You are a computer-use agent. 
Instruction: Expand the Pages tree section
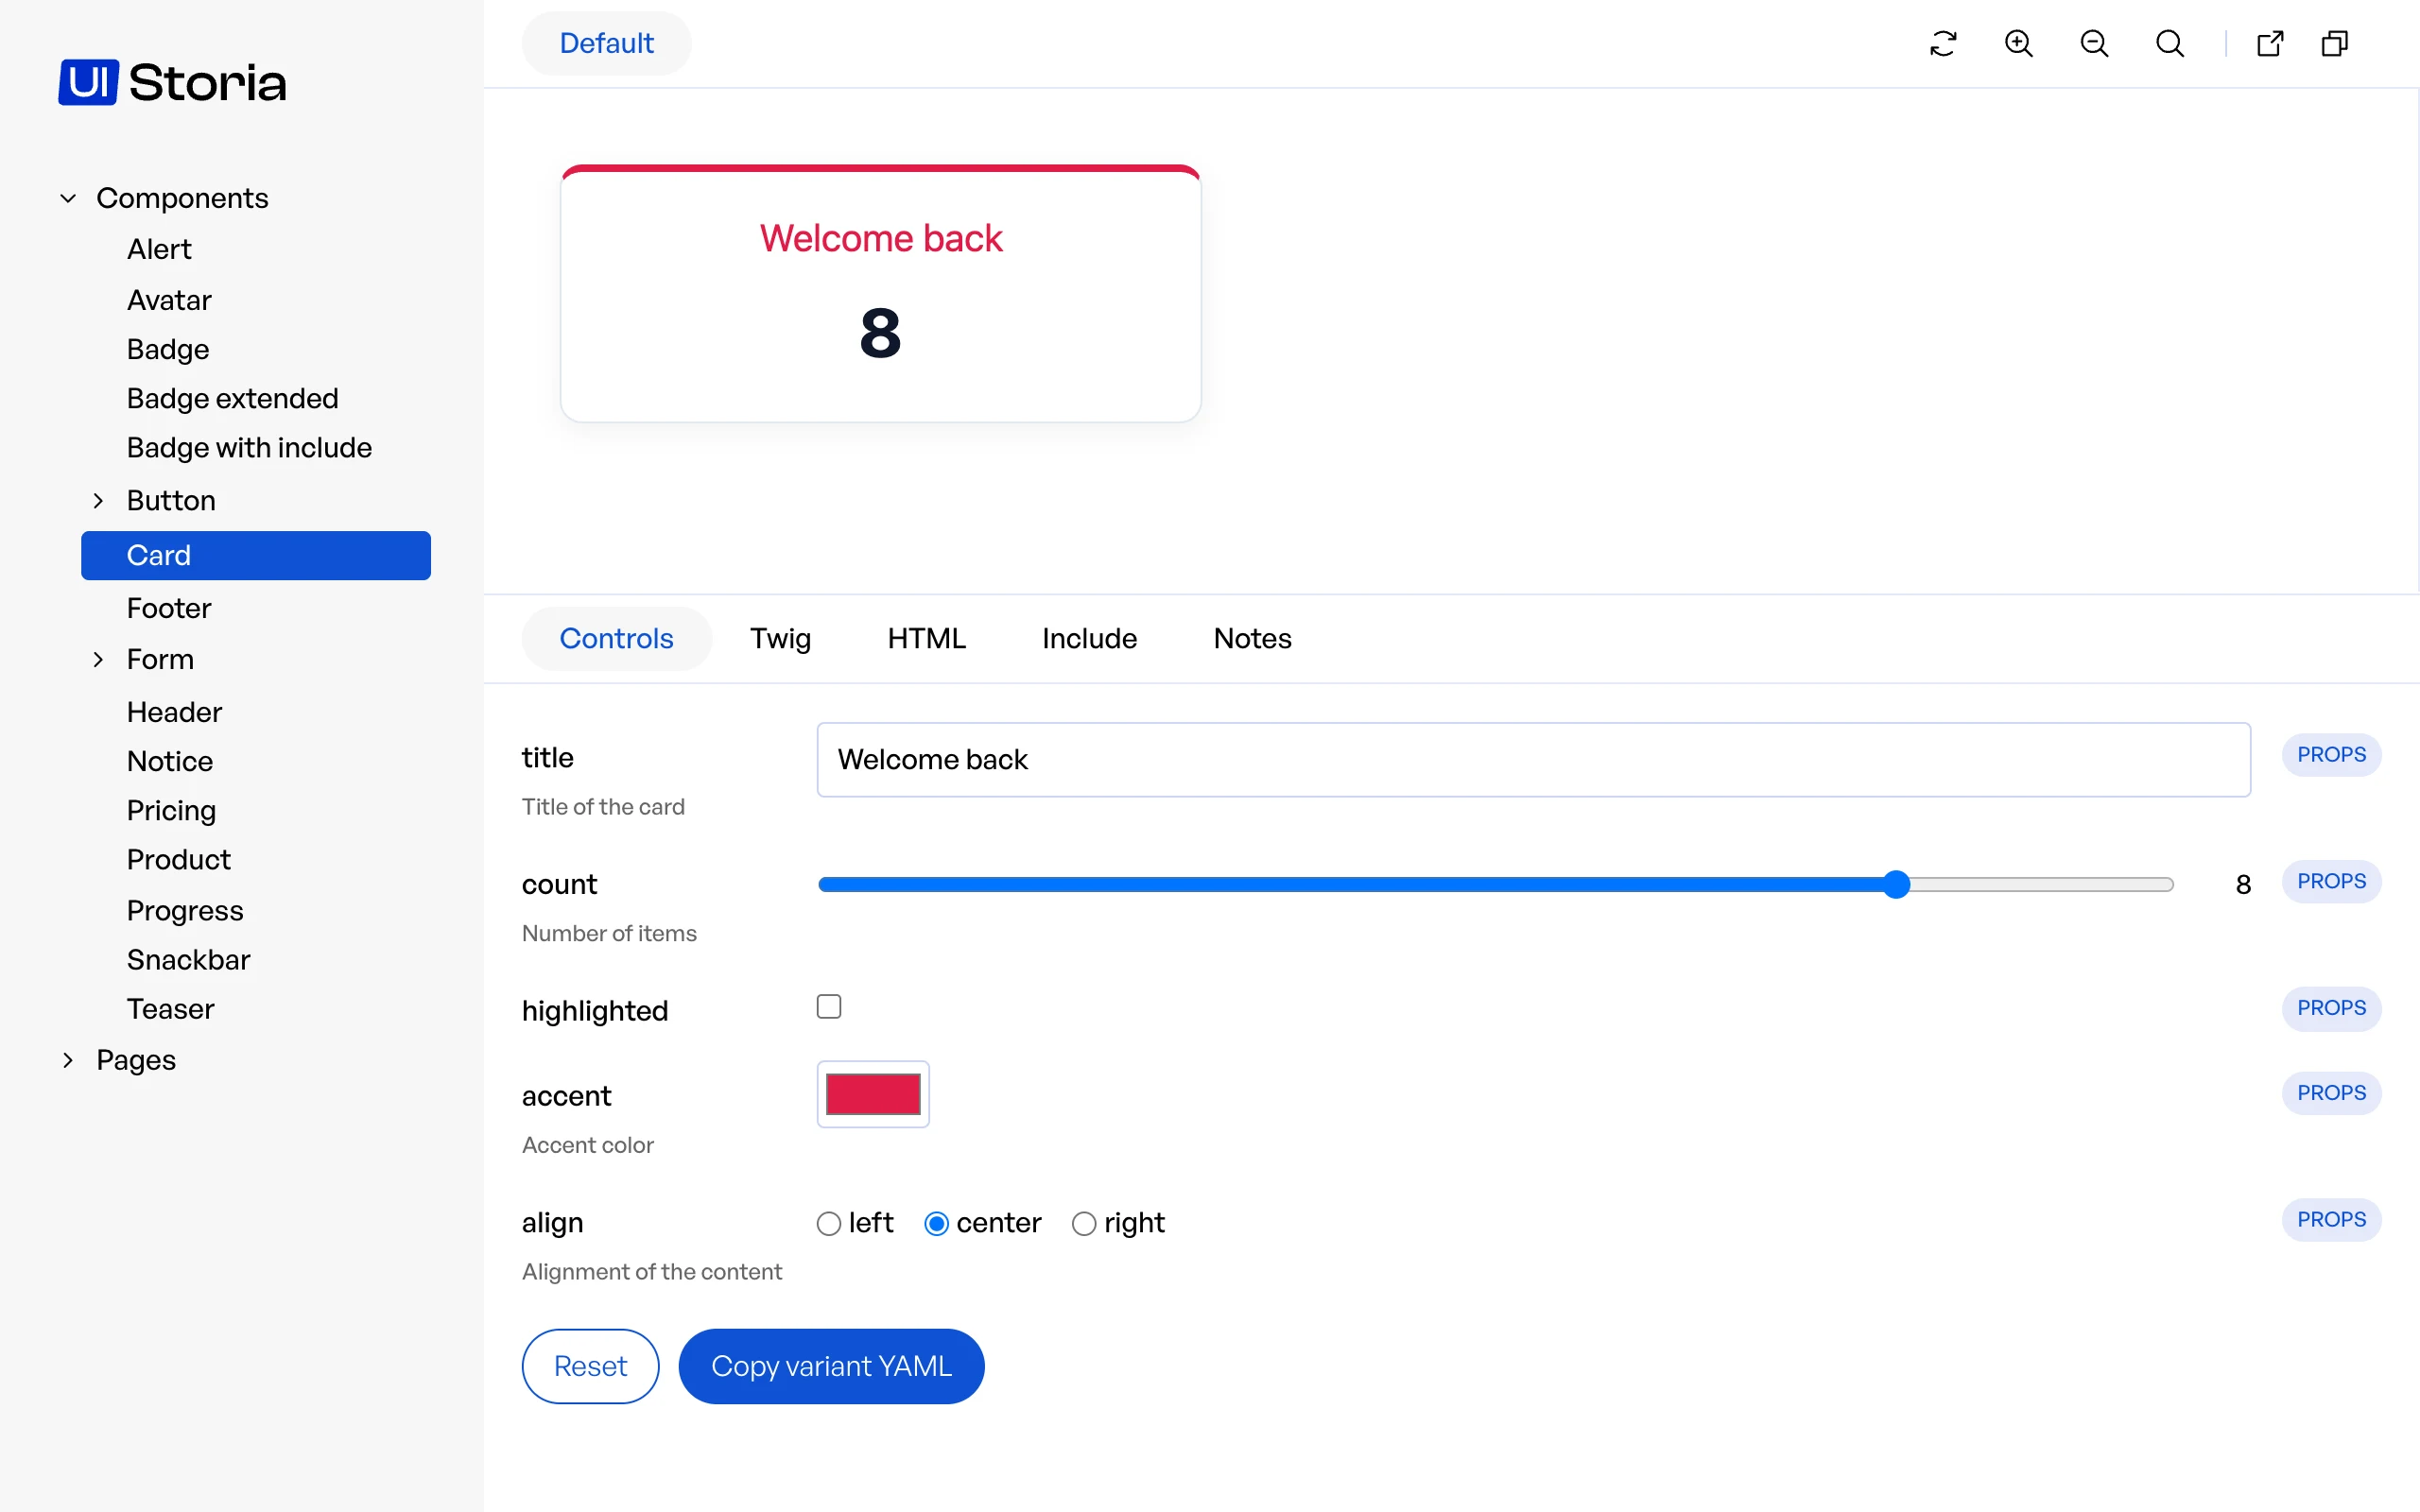(68, 1060)
